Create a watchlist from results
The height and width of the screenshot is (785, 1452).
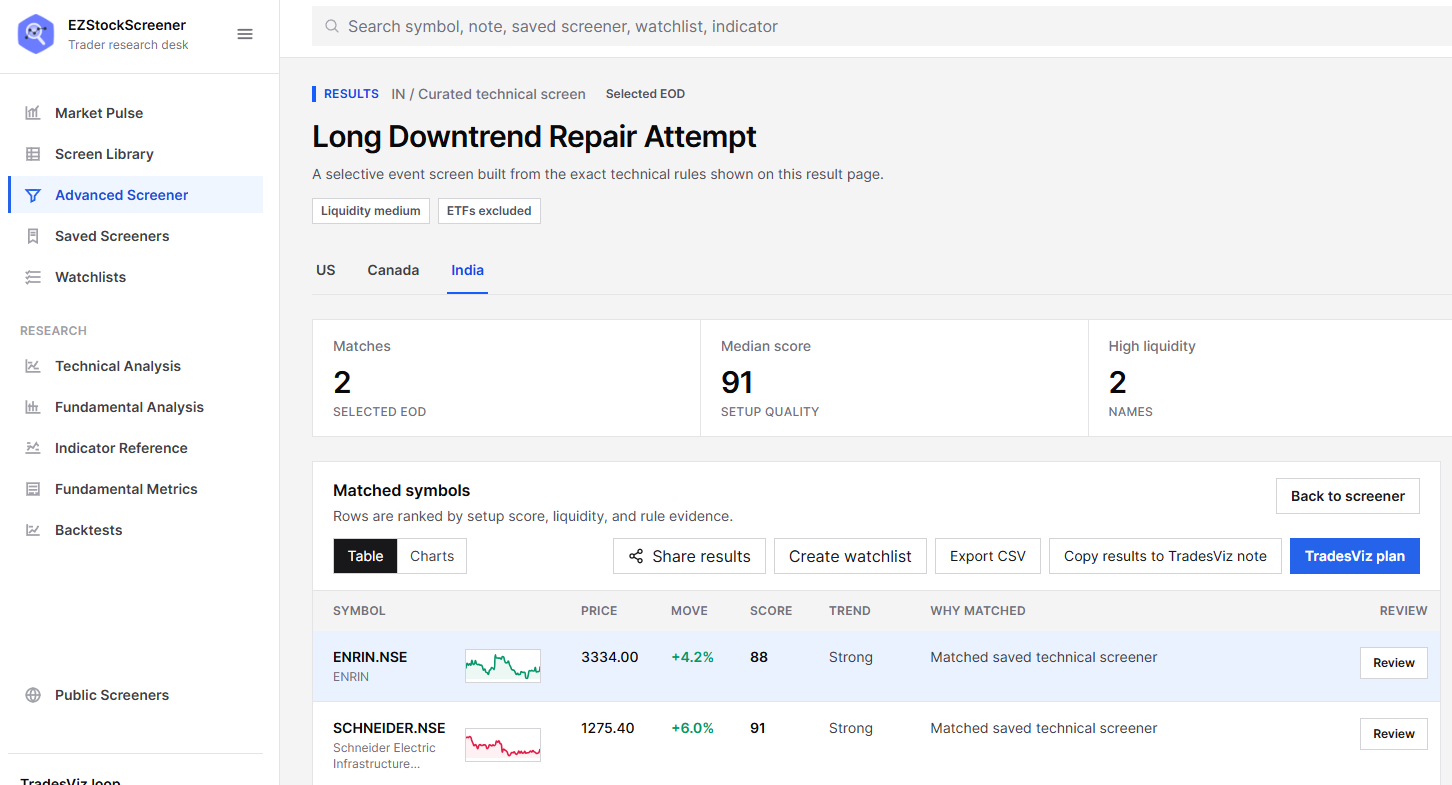pyautogui.click(x=850, y=556)
